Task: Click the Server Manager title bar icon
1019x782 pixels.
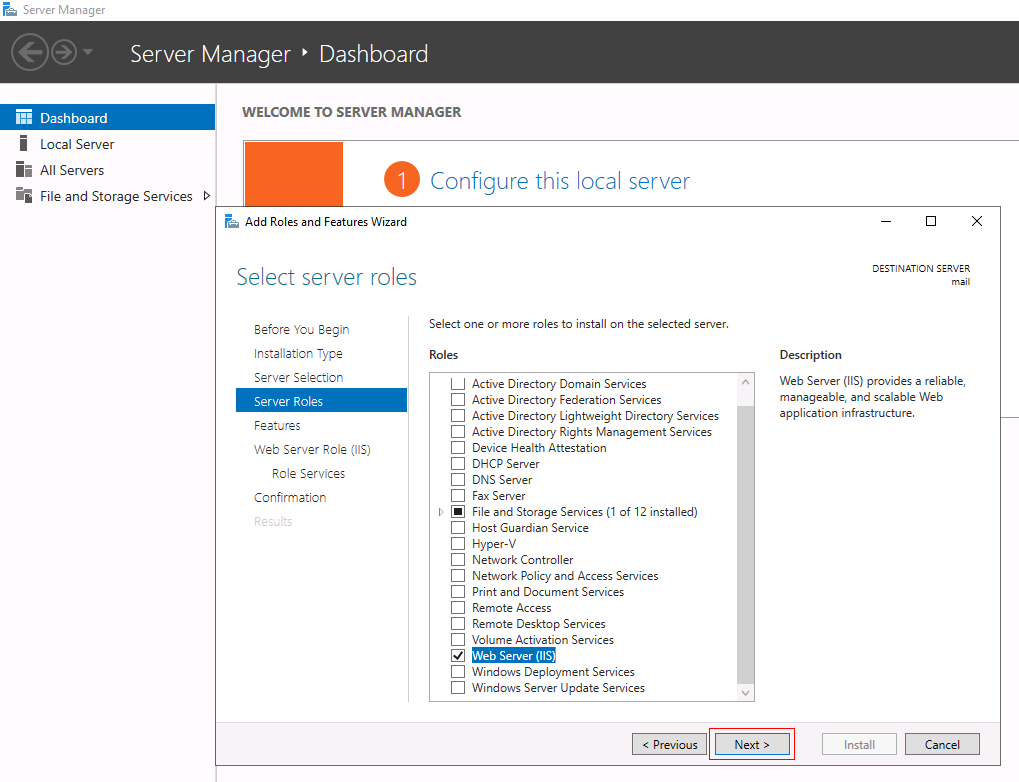Action: click(x=10, y=10)
